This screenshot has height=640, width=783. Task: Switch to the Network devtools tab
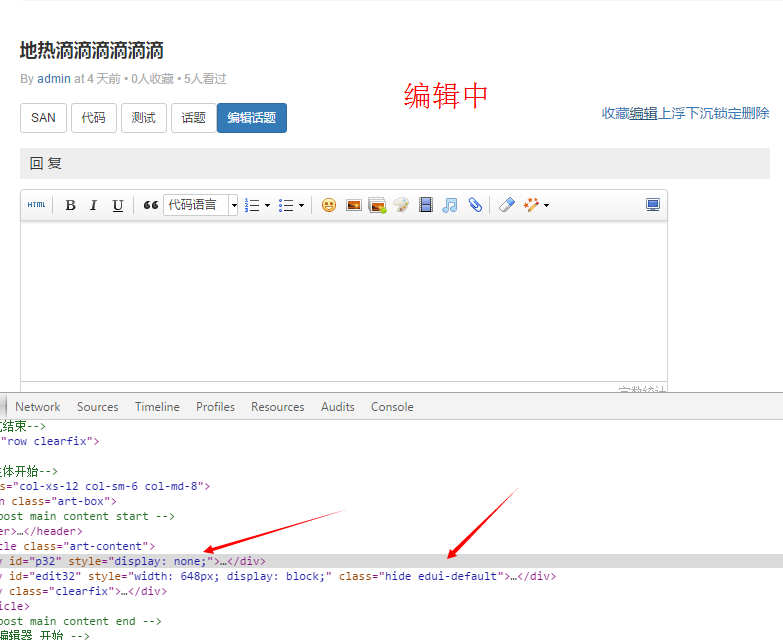point(37,407)
